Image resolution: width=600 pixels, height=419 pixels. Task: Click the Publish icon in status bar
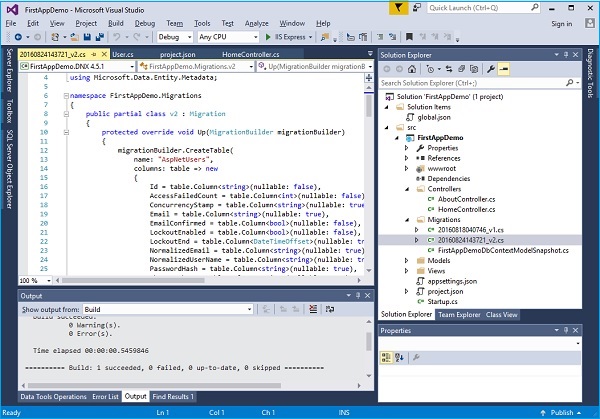(545, 412)
